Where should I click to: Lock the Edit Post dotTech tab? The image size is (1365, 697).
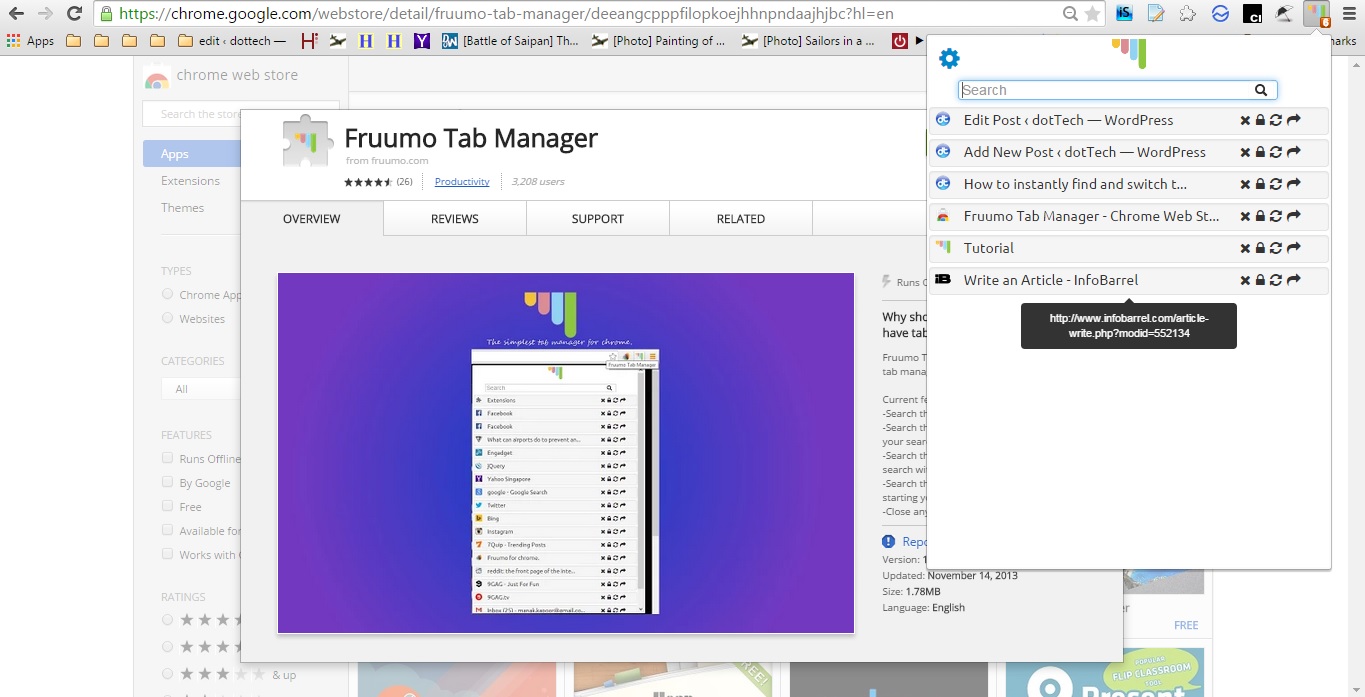click(x=1260, y=121)
